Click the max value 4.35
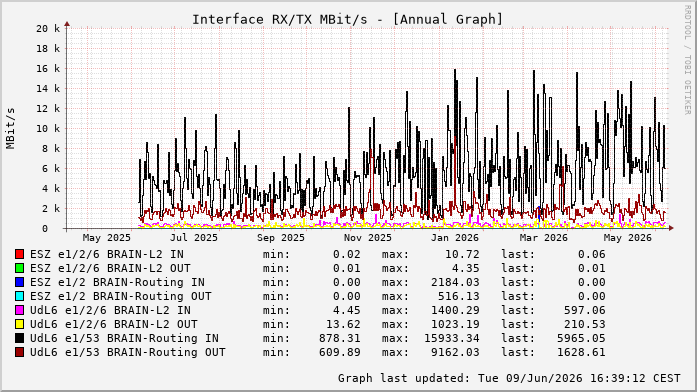Screen dimensions: 697x392 466,268
